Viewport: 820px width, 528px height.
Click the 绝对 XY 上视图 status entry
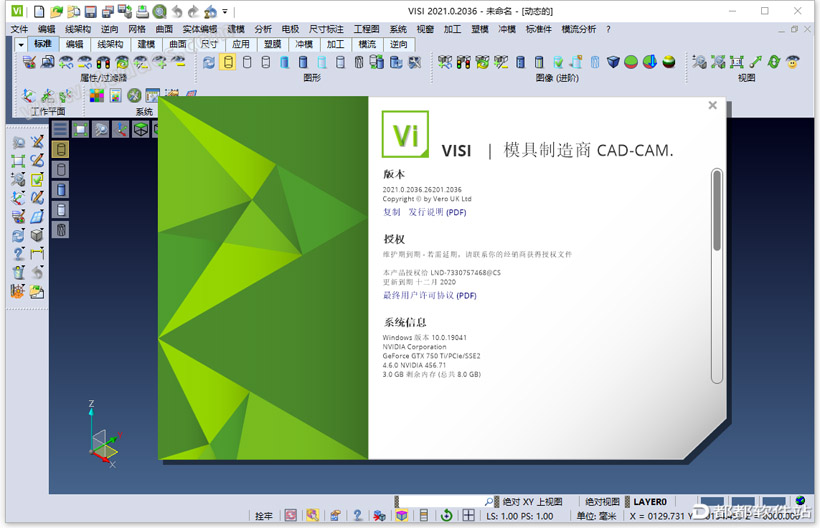coord(532,502)
